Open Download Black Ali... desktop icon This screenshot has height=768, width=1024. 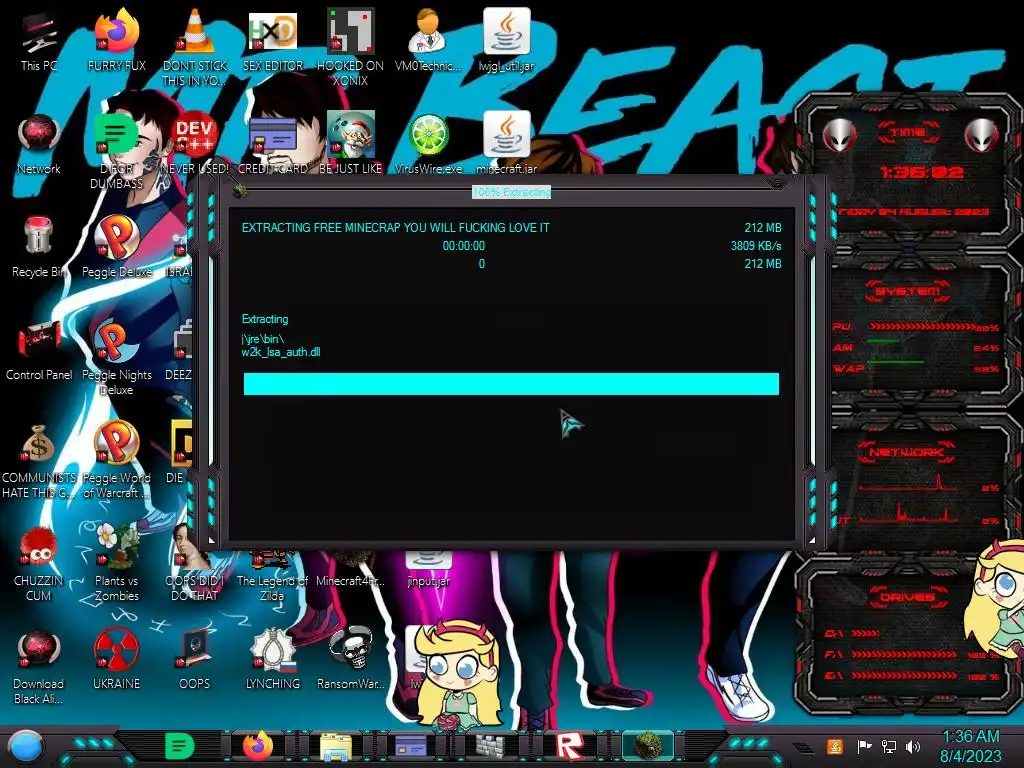[39, 666]
